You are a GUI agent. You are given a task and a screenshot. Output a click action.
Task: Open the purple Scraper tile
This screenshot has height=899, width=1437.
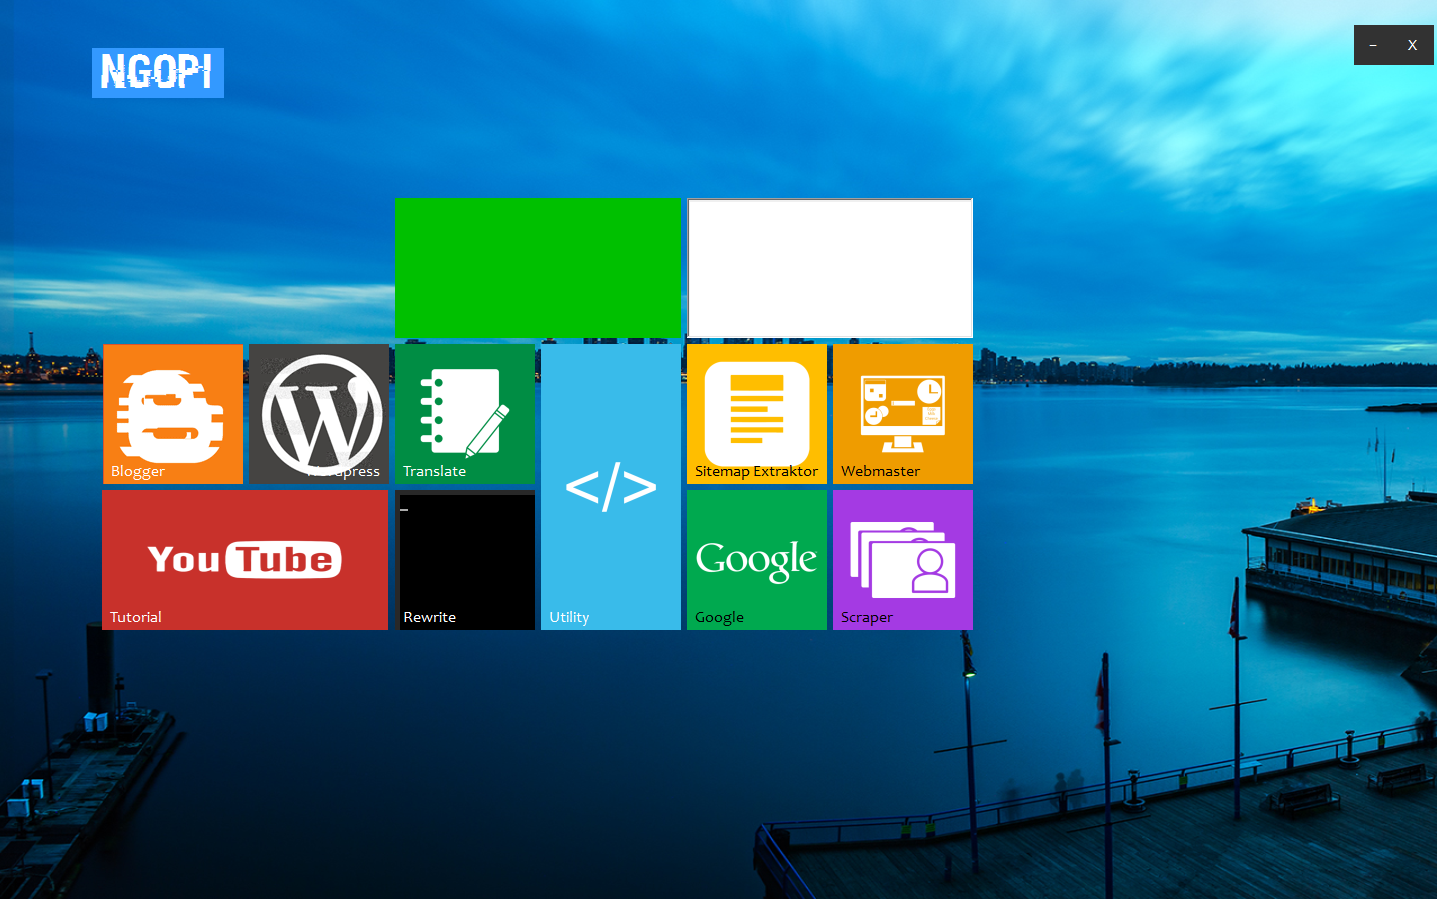pyautogui.click(x=903, y=560)
